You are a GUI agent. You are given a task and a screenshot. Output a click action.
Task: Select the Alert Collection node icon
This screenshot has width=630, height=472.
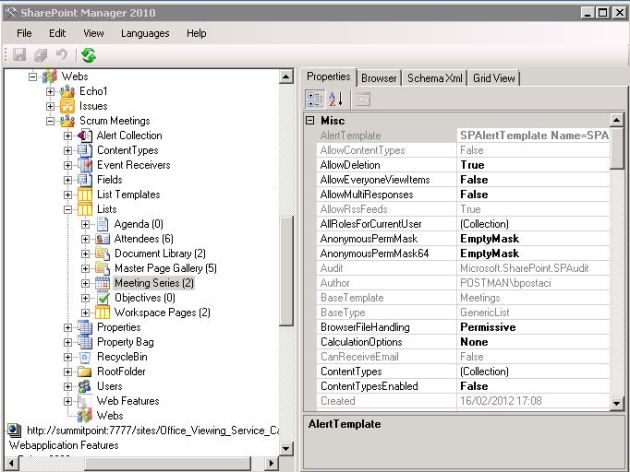coord(85,135)
